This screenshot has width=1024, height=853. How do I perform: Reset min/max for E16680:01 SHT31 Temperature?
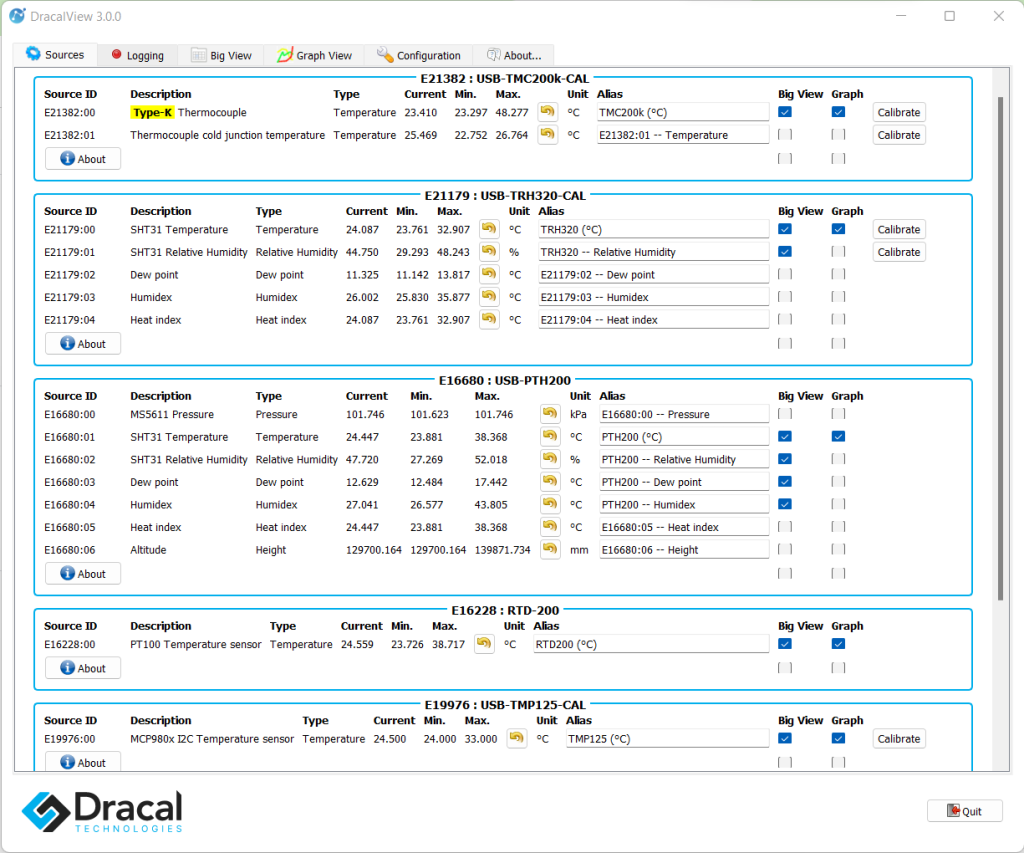(x=550, y=436)
